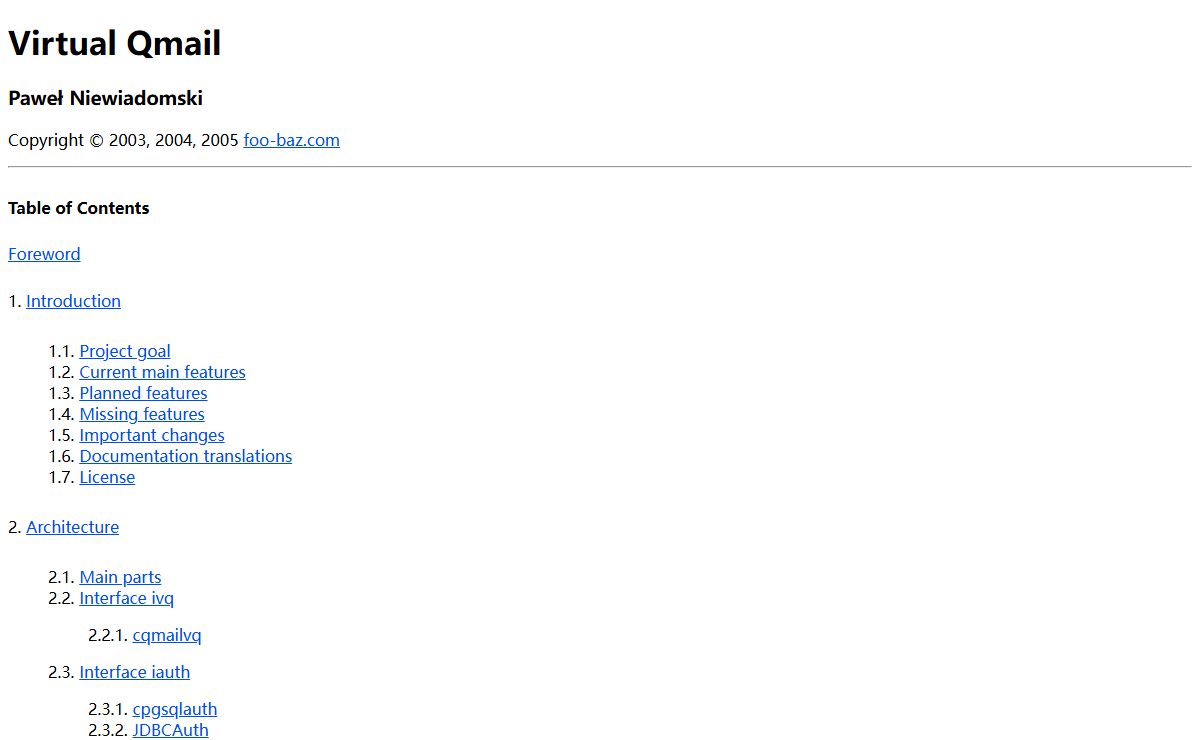1200x740 pixels.
Task: Go to the Introduction chapter
Action: [x=73, y=301]
